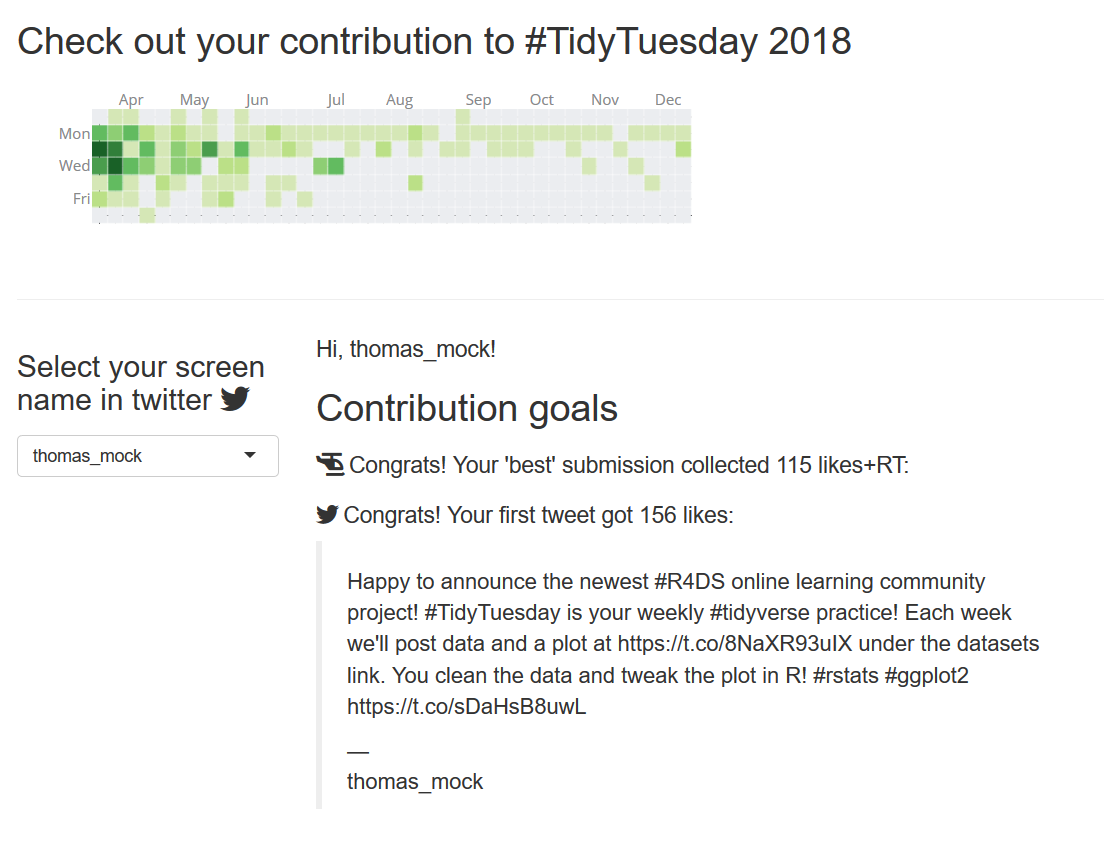Open the t.co/8NaXR93uIX link in the tweet
Screen dimensions: 1104x848
[x=735, y=644]
